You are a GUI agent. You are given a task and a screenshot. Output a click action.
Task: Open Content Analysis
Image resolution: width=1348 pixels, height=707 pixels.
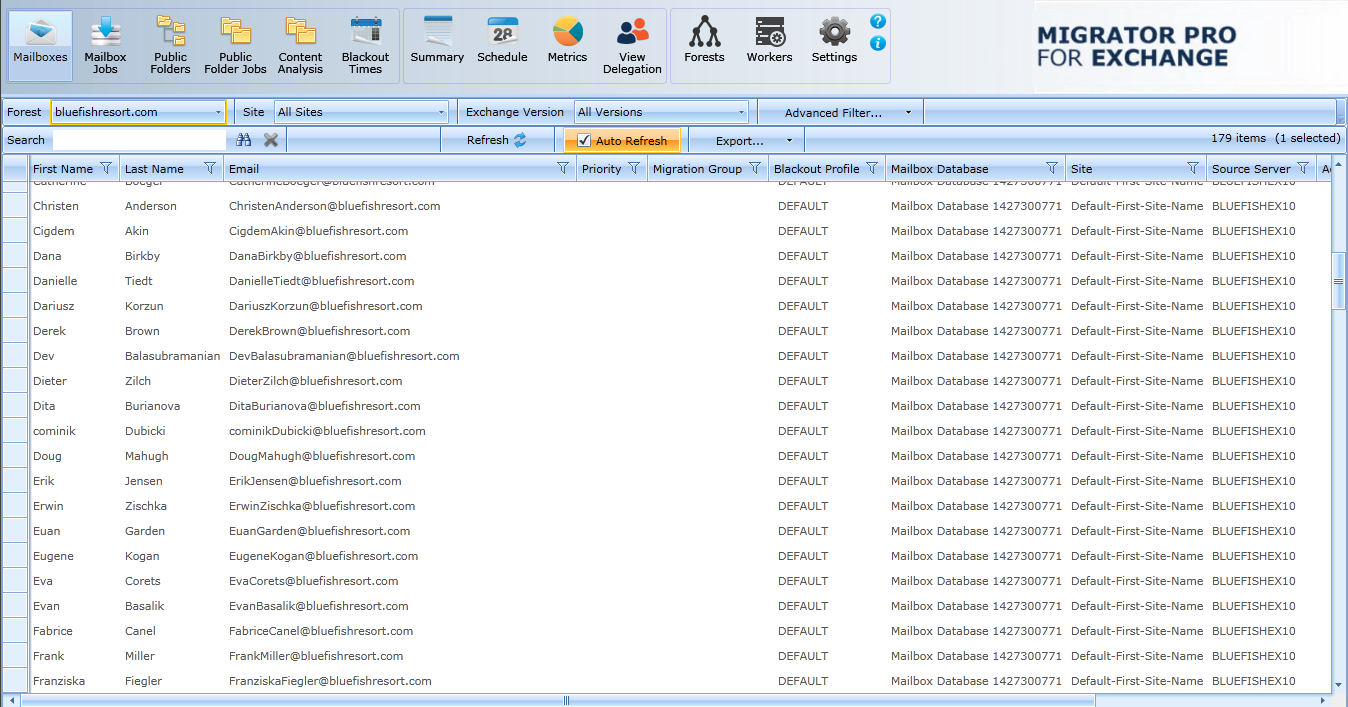coord(300,45)
